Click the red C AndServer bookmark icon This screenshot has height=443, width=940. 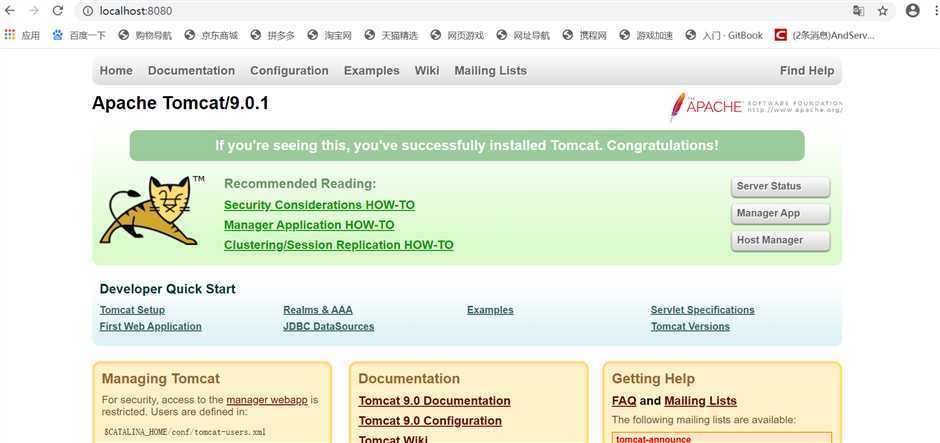[780, 35]
